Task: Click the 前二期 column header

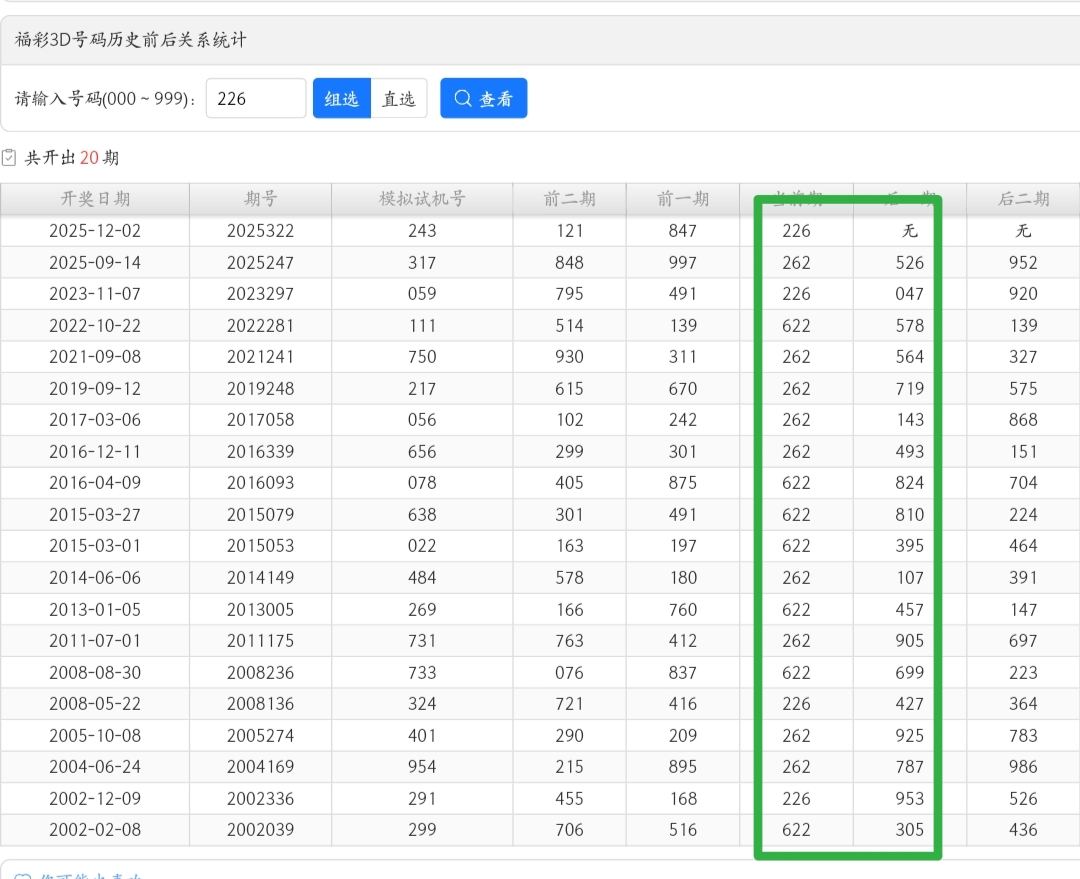Action: (x=569, y=199)
